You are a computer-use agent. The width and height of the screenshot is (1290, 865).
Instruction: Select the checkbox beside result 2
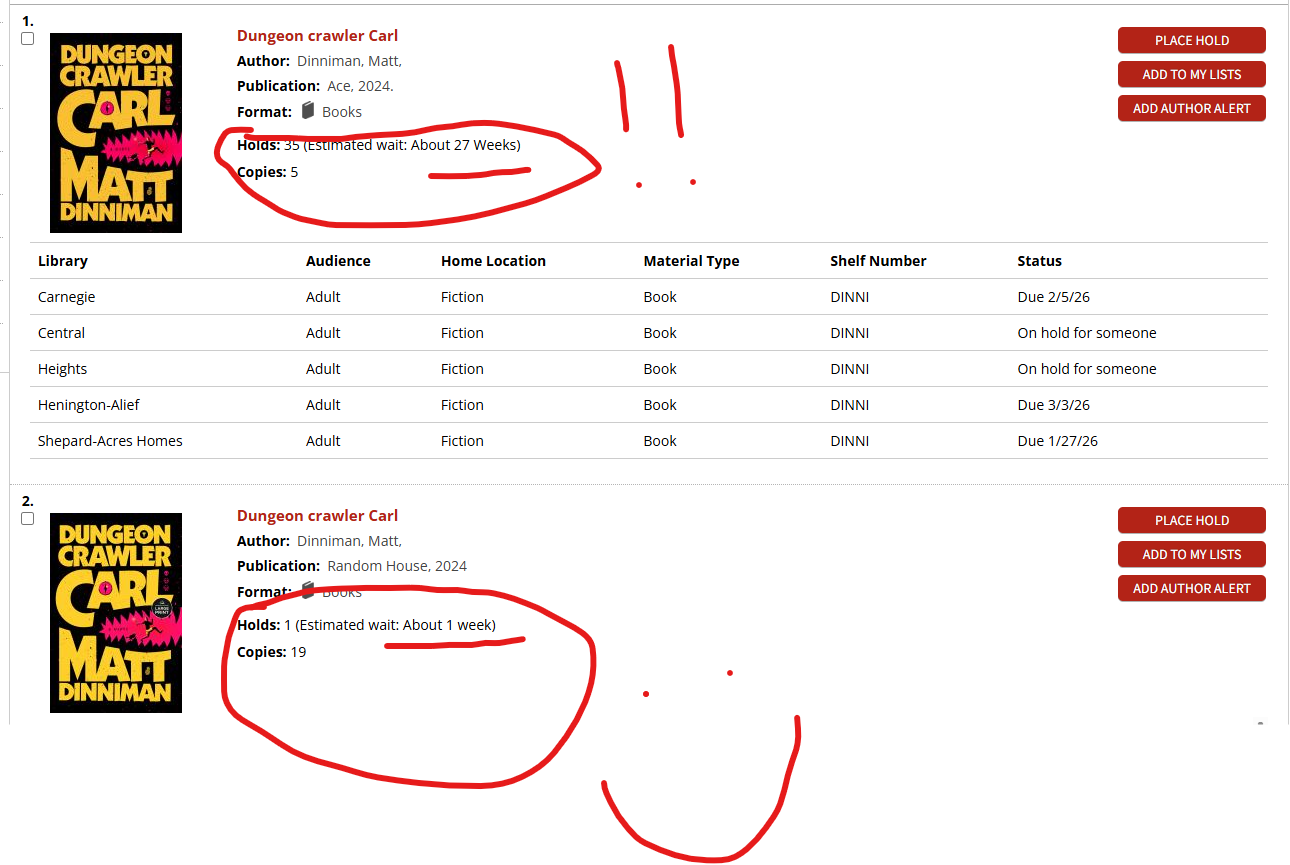coord(28,519)
